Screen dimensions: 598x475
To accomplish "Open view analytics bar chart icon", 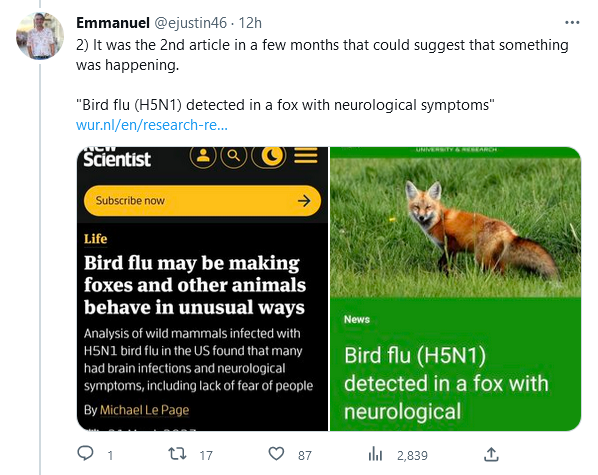I will (x=375, y=454).
